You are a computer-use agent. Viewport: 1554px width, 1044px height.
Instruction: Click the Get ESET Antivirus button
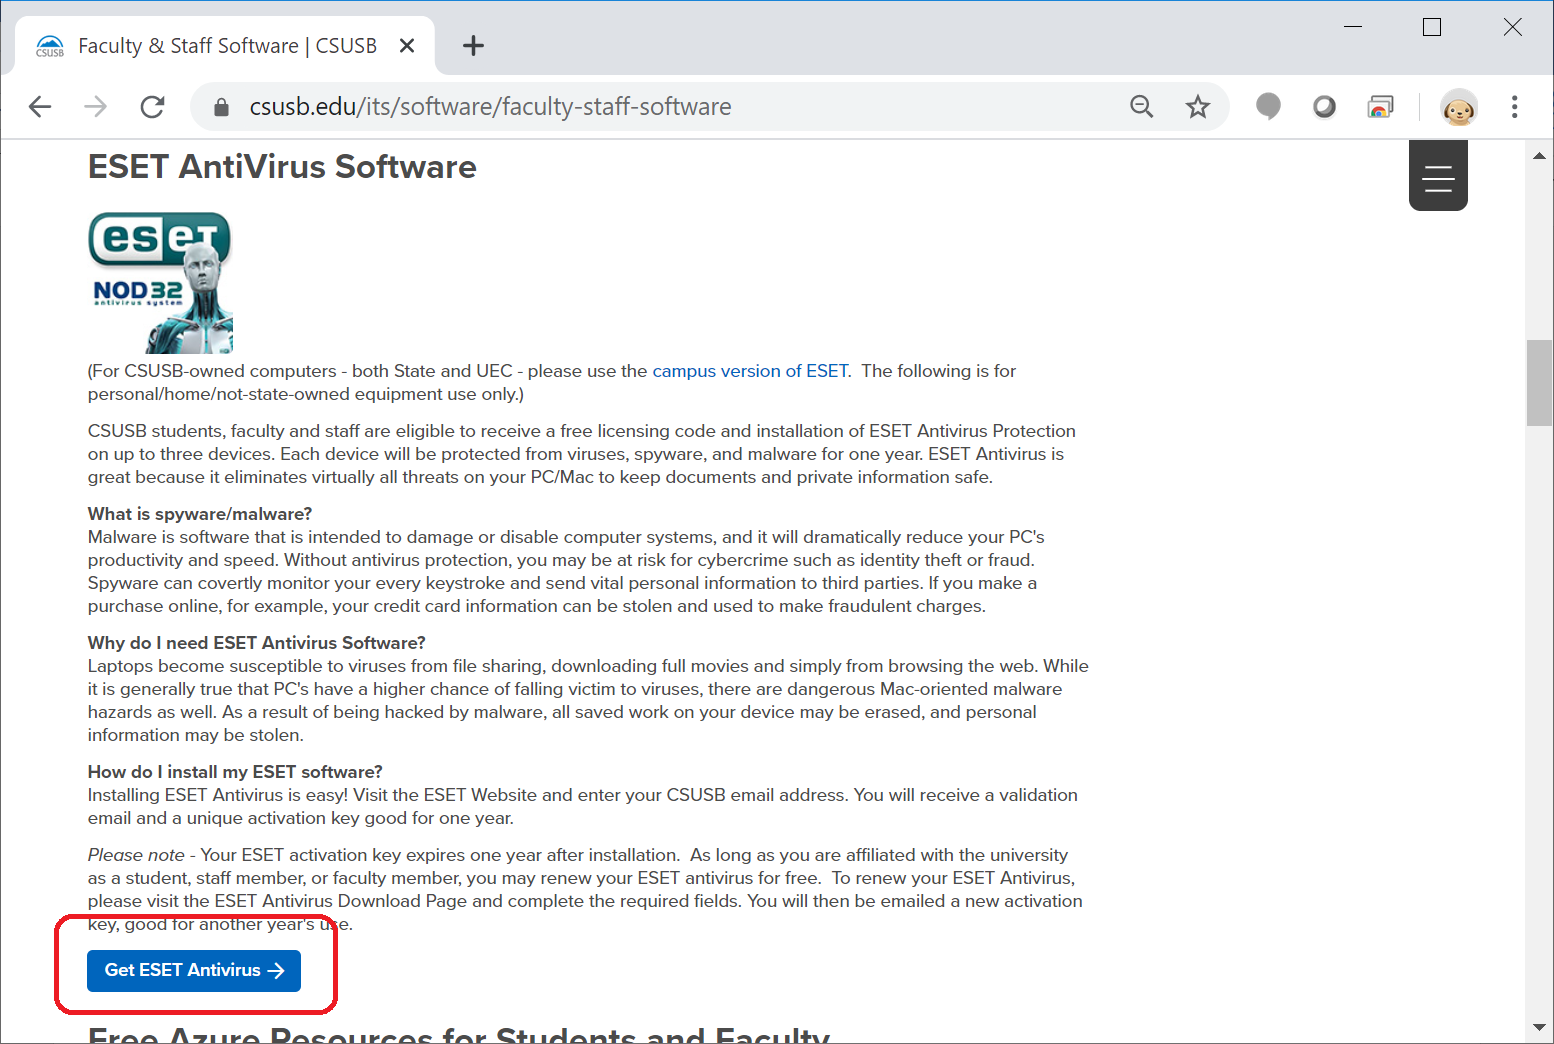[x=194, y=971]
